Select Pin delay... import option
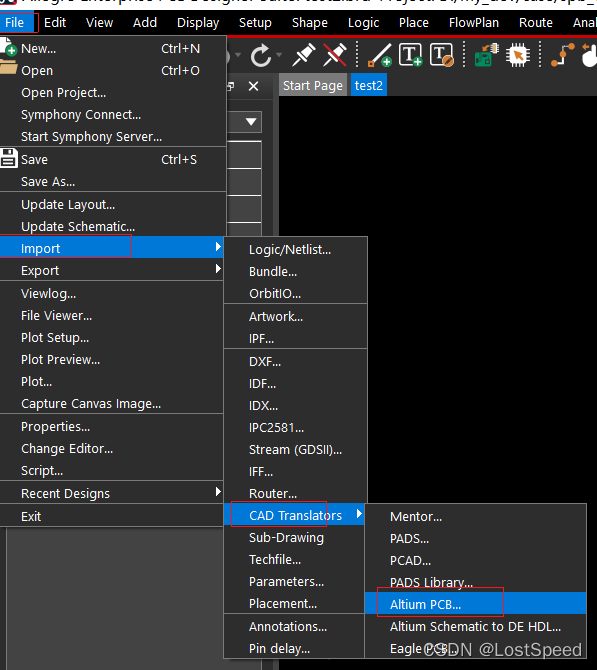This screenshot has height=670, width=597. 294,649
